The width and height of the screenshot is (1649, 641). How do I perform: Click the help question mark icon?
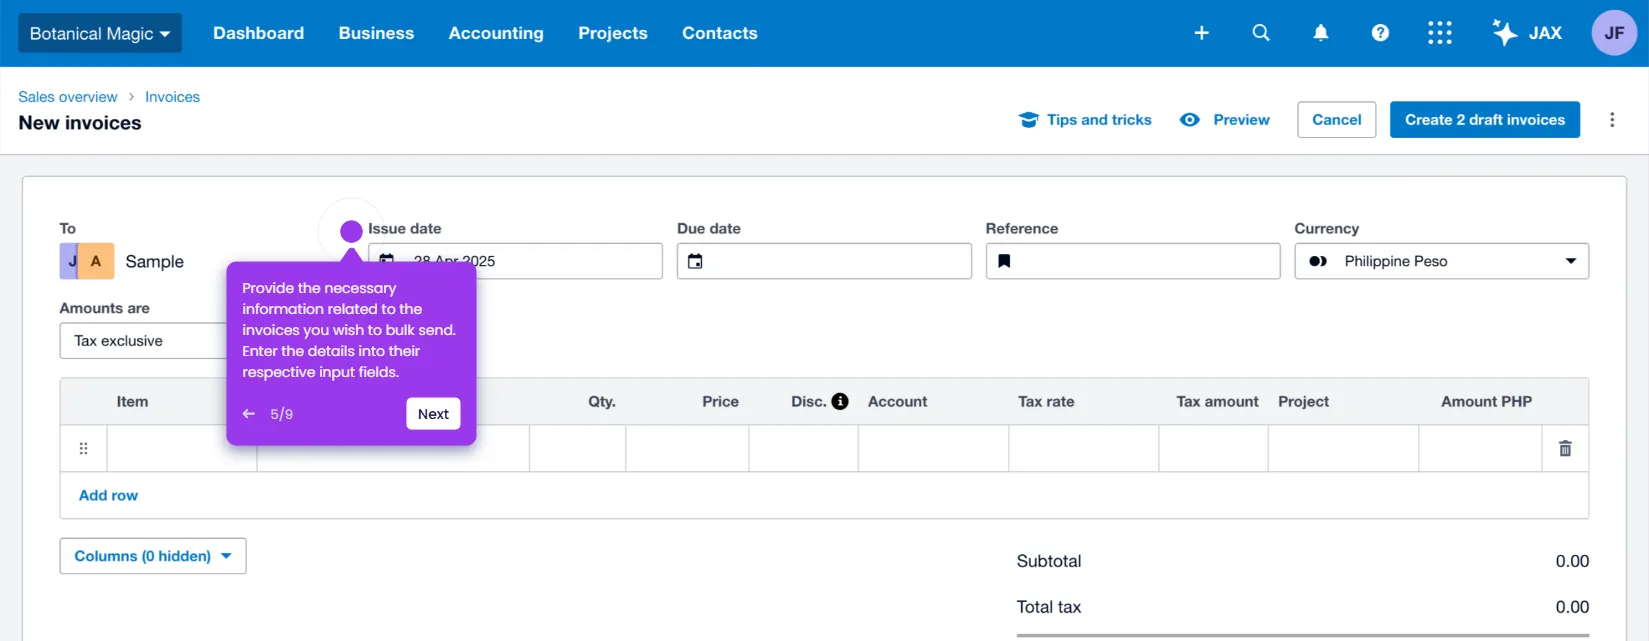point(1380,33)
